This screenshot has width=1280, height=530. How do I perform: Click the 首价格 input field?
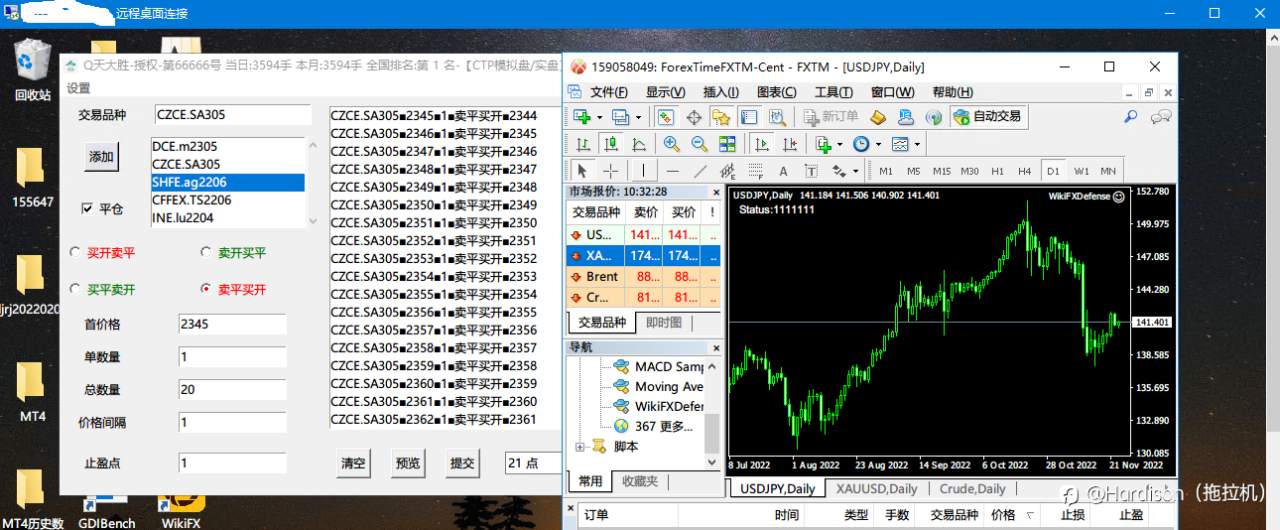point(232,324)
